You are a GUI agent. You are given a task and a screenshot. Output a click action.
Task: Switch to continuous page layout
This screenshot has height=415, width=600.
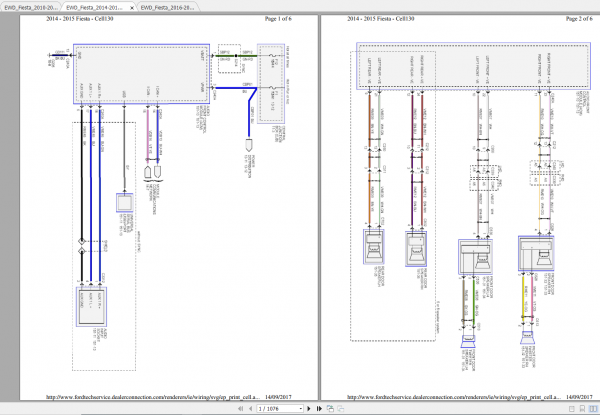[x=582, y=409]
